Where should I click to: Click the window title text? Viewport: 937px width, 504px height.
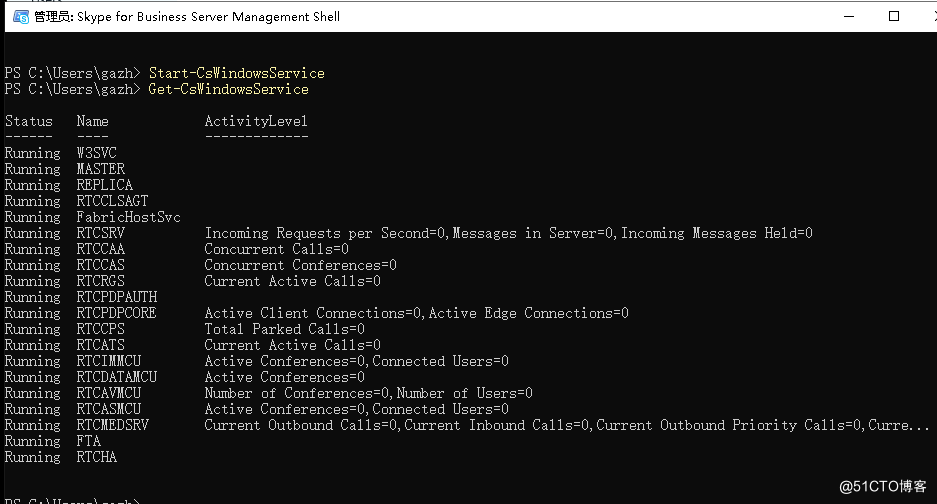[187, 17]
